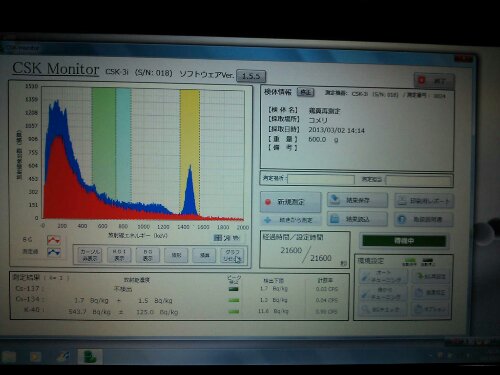Screen dimensions: 500x375
Task: Click the blue measured value curve icon
Action: click(x=54, y=252)
